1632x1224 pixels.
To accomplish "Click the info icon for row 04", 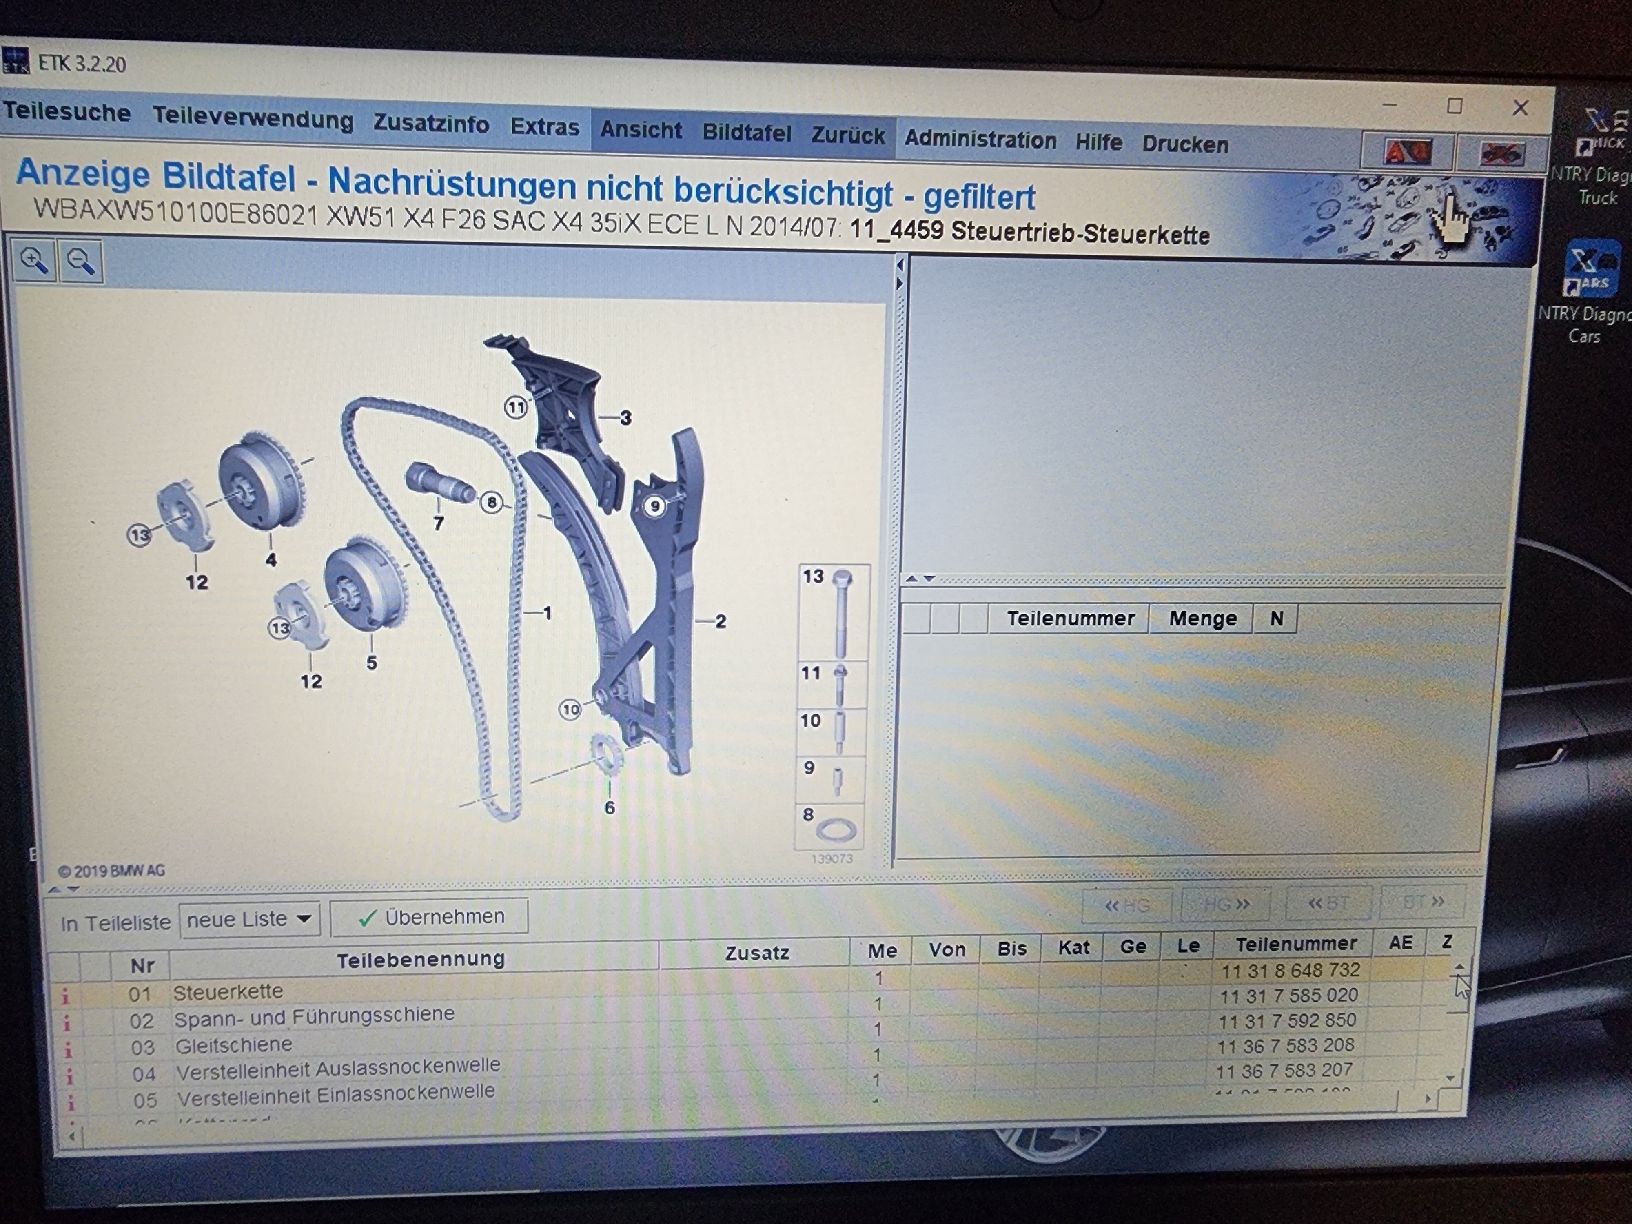I will (x=70, y=1077).
